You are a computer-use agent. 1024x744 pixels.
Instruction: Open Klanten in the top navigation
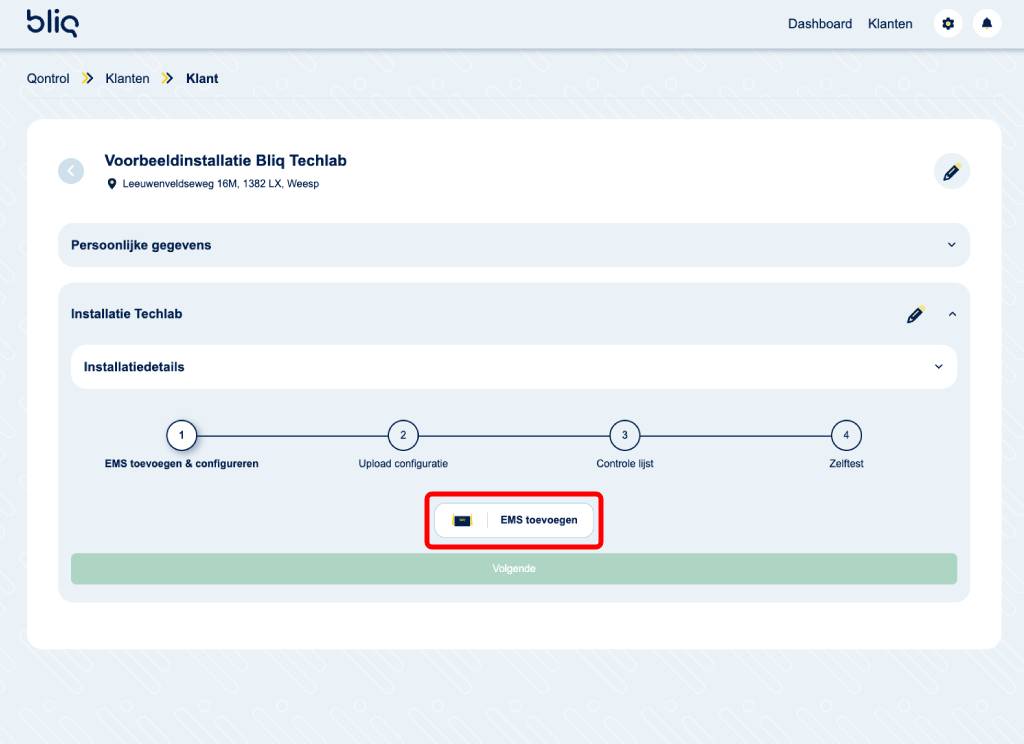890,24
